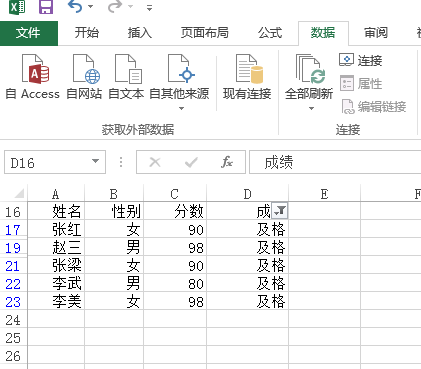Expand the Name Box dropdown
The height and width of the screenshot is (369, 421).
96,162
